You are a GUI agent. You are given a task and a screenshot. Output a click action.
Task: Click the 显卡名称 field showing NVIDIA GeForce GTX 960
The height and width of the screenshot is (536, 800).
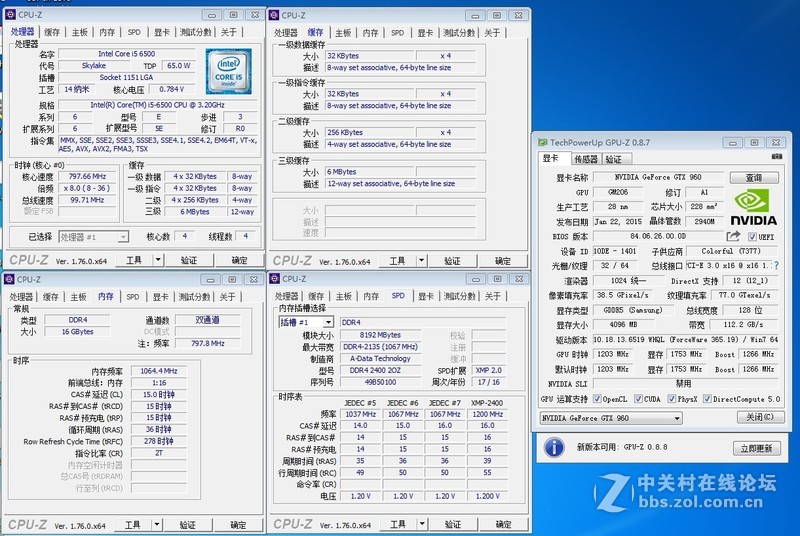658,177
